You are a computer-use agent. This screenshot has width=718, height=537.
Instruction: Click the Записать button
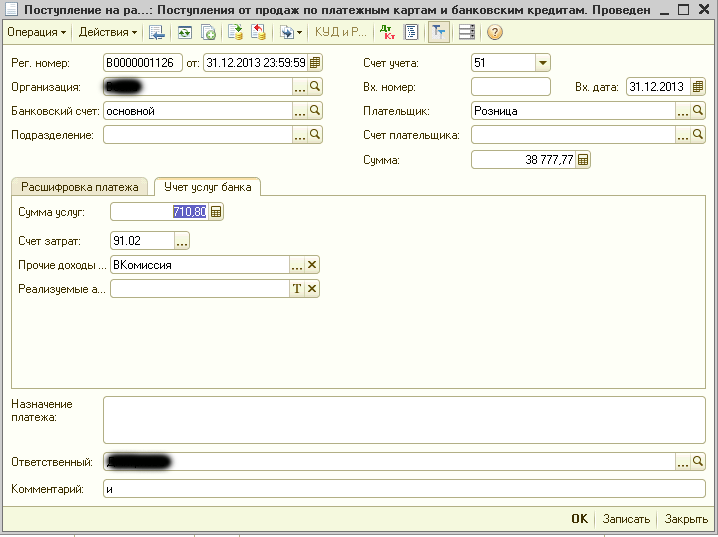626,519
